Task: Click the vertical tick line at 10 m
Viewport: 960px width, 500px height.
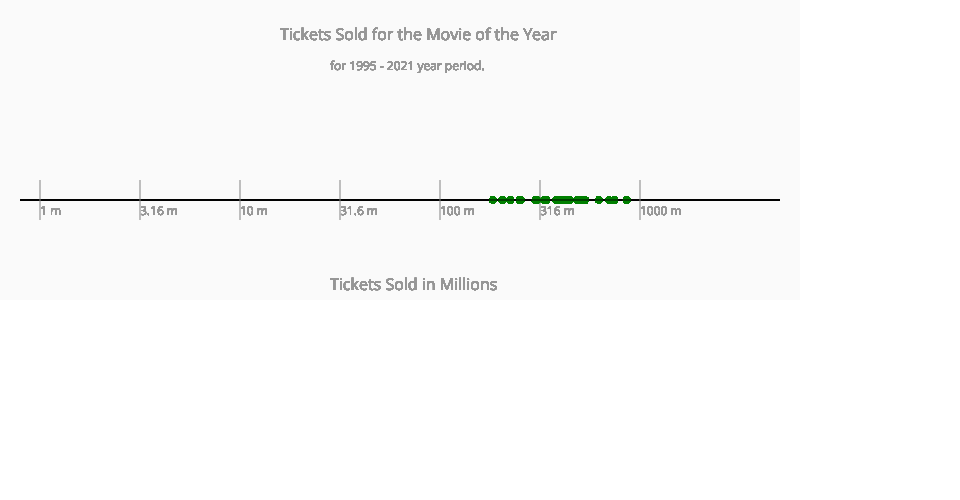Action: click(240, 188)
